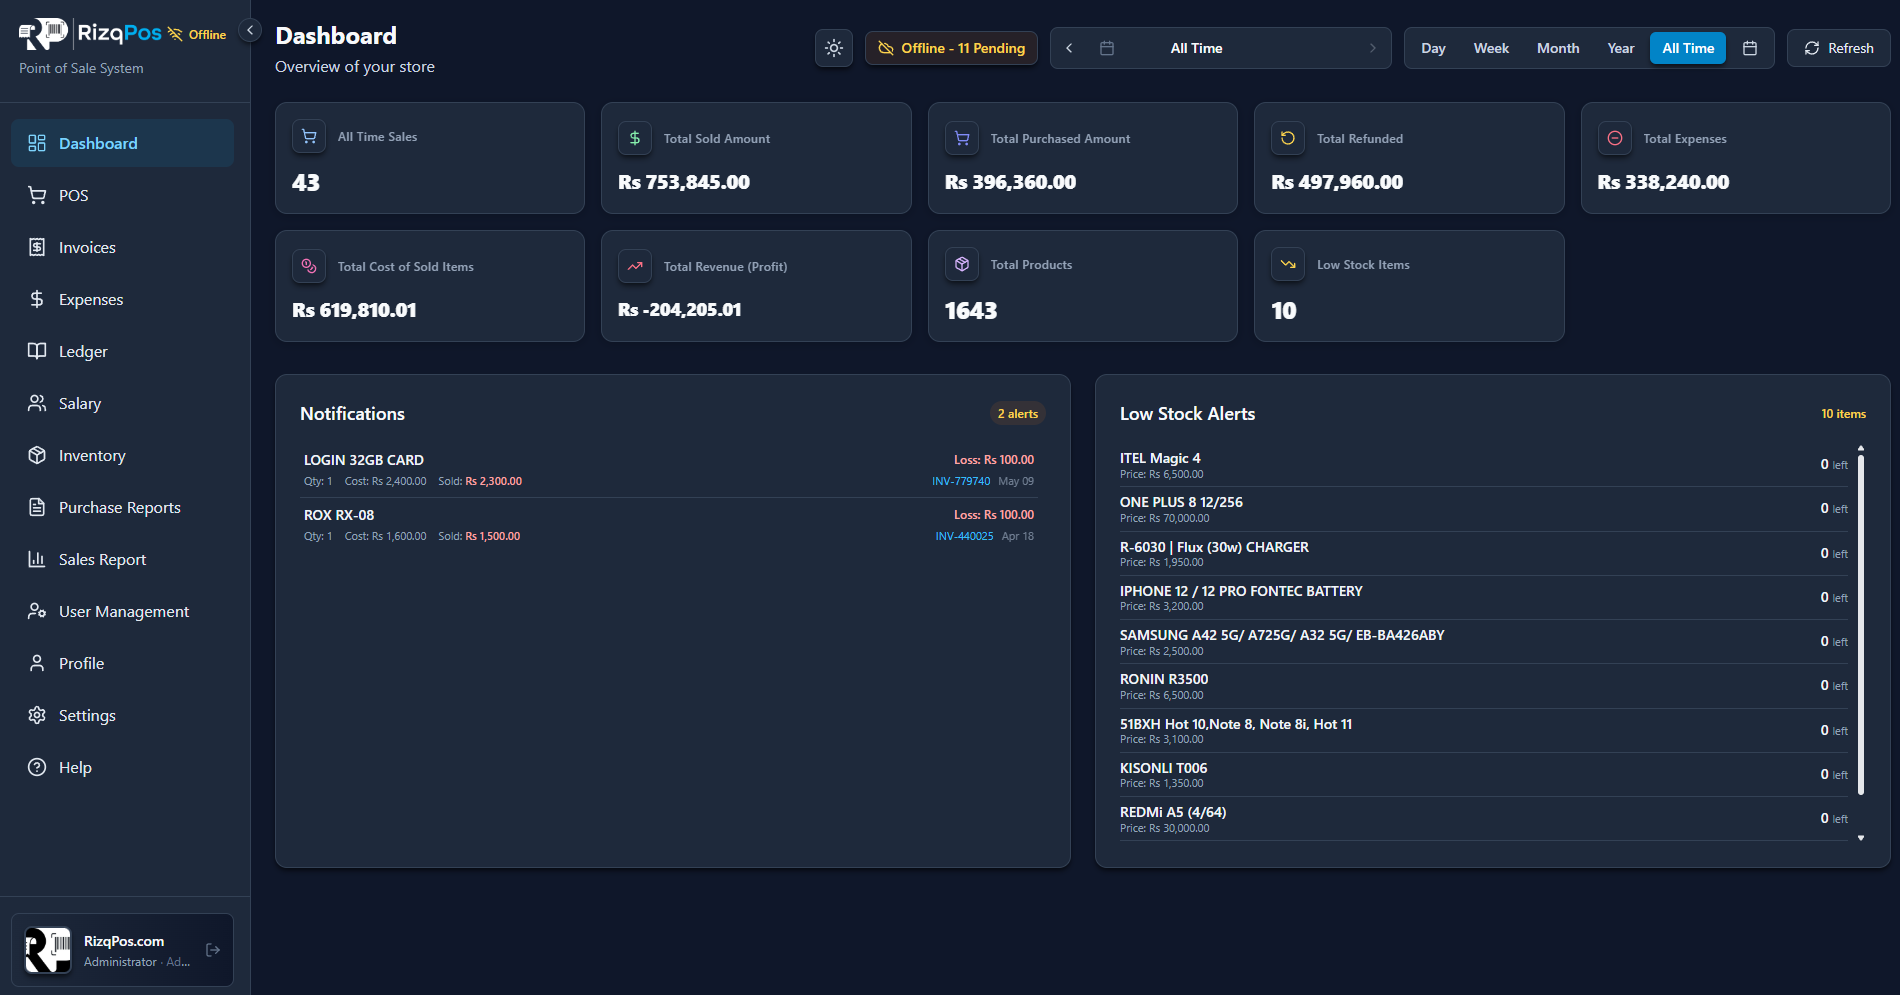Select the Day period tab
1900x995 pixels.
[1433, 48]
